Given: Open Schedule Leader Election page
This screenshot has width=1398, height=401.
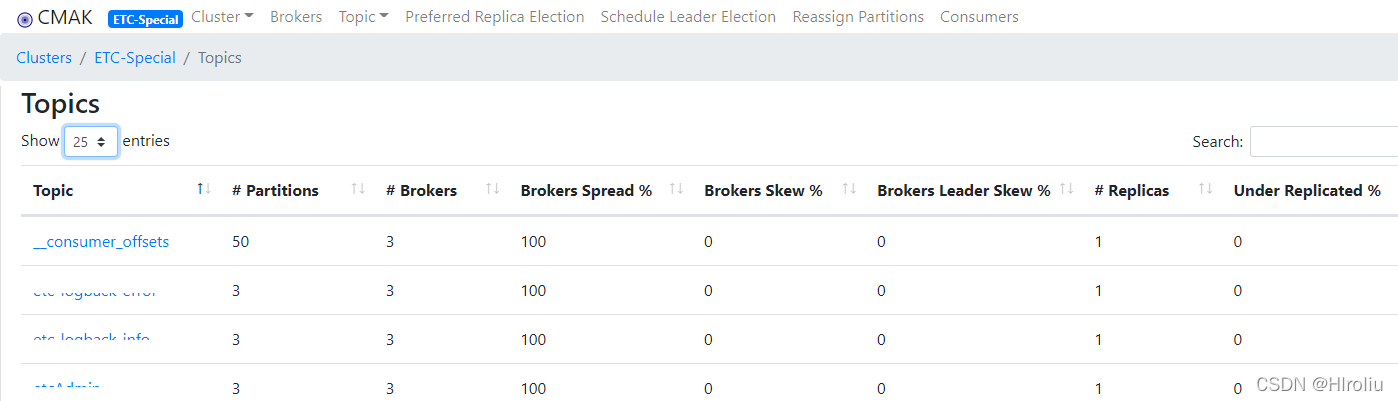Looking at the screenshot, I should (x=688, y=17).
